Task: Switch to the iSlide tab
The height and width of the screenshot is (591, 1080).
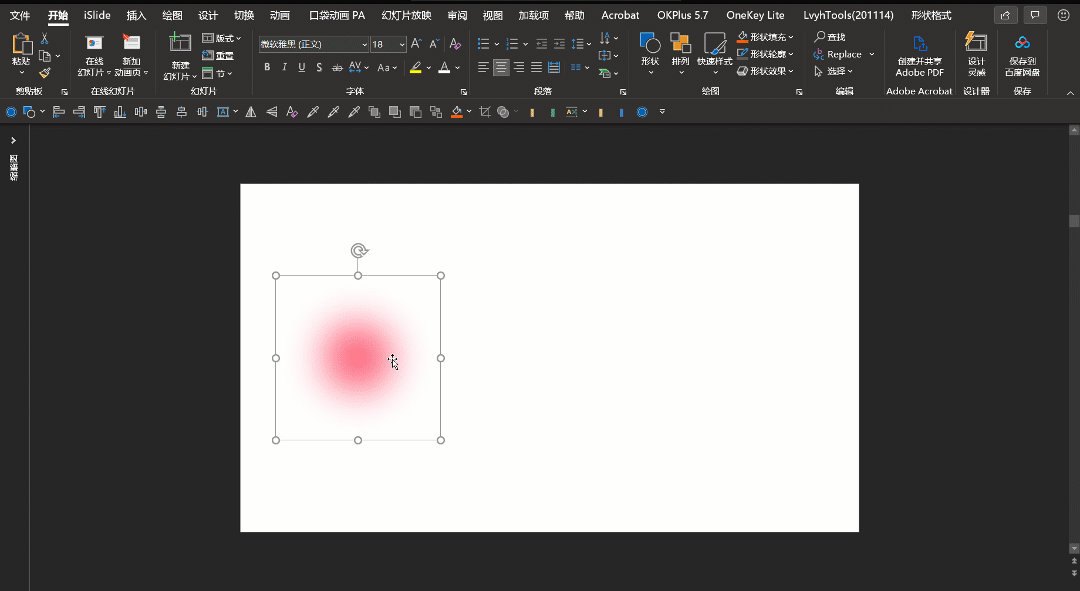Action: tap(97, 15)
